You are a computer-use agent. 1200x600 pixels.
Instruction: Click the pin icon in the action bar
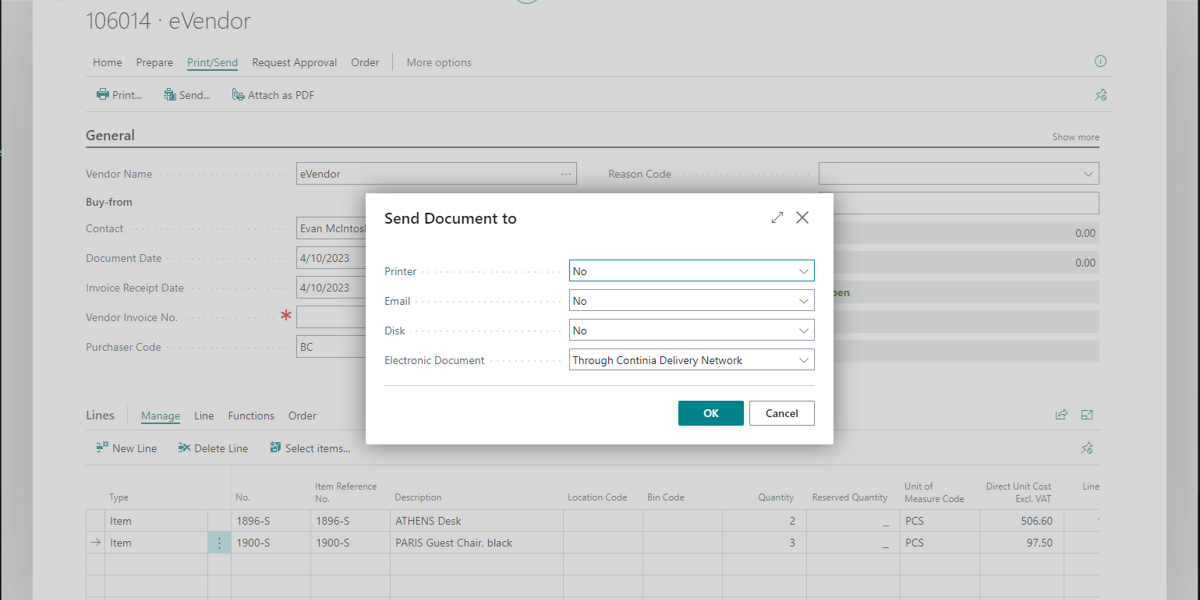pyautogui.click(x=1100, y=95)
